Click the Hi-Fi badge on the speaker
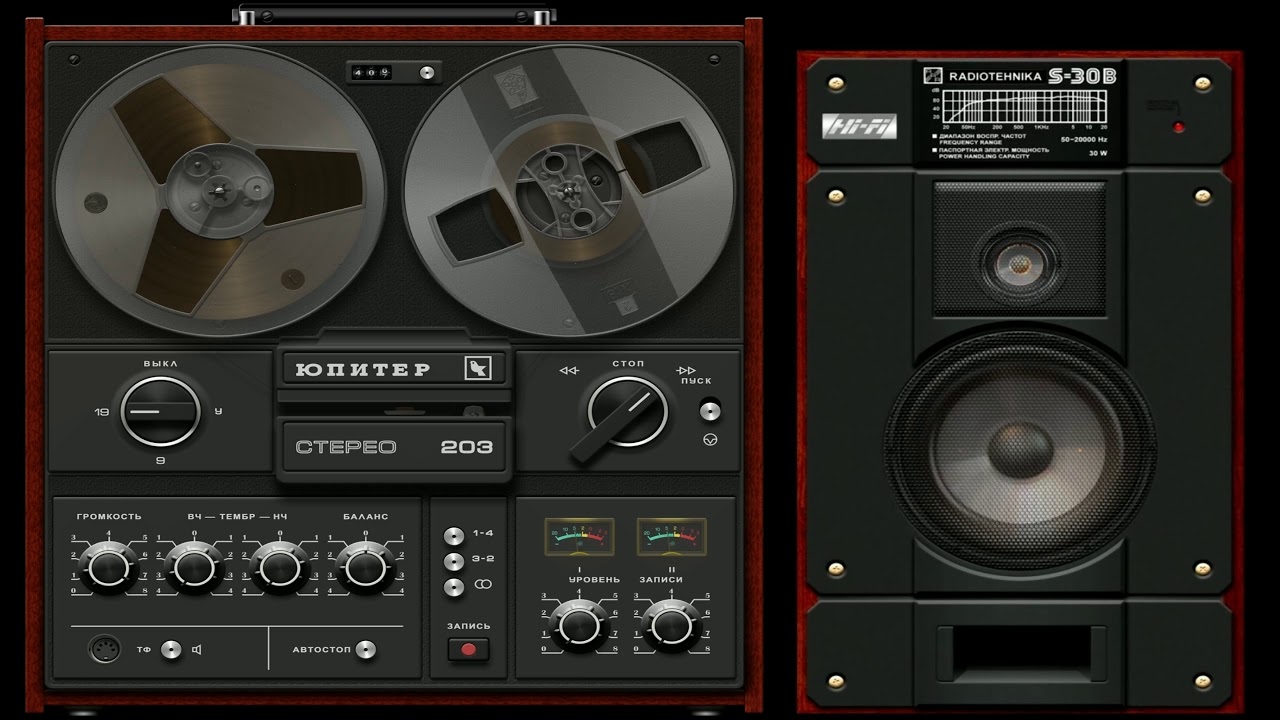This screenshot has width=1280, height=720. tap(859, 127)
